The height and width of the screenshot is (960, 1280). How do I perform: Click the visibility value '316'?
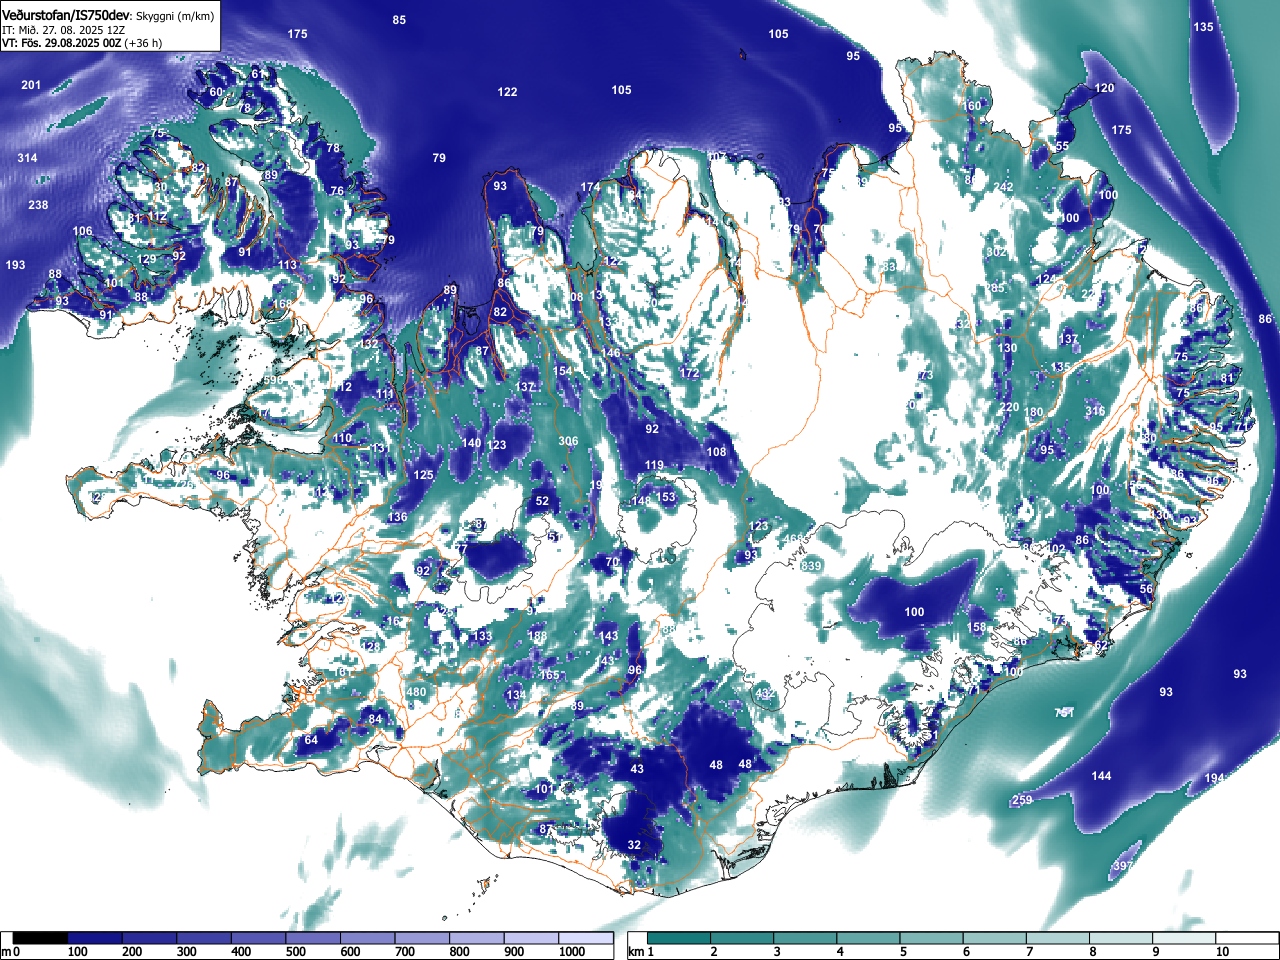pos(1095,411)
